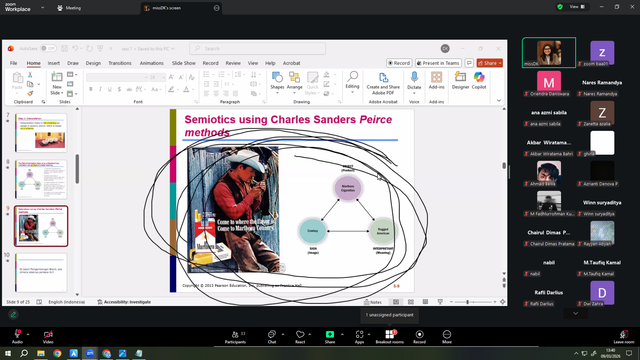640x360 pixels.
Task: Click English (Indonesia) language indicator
Action: [67, 302]
